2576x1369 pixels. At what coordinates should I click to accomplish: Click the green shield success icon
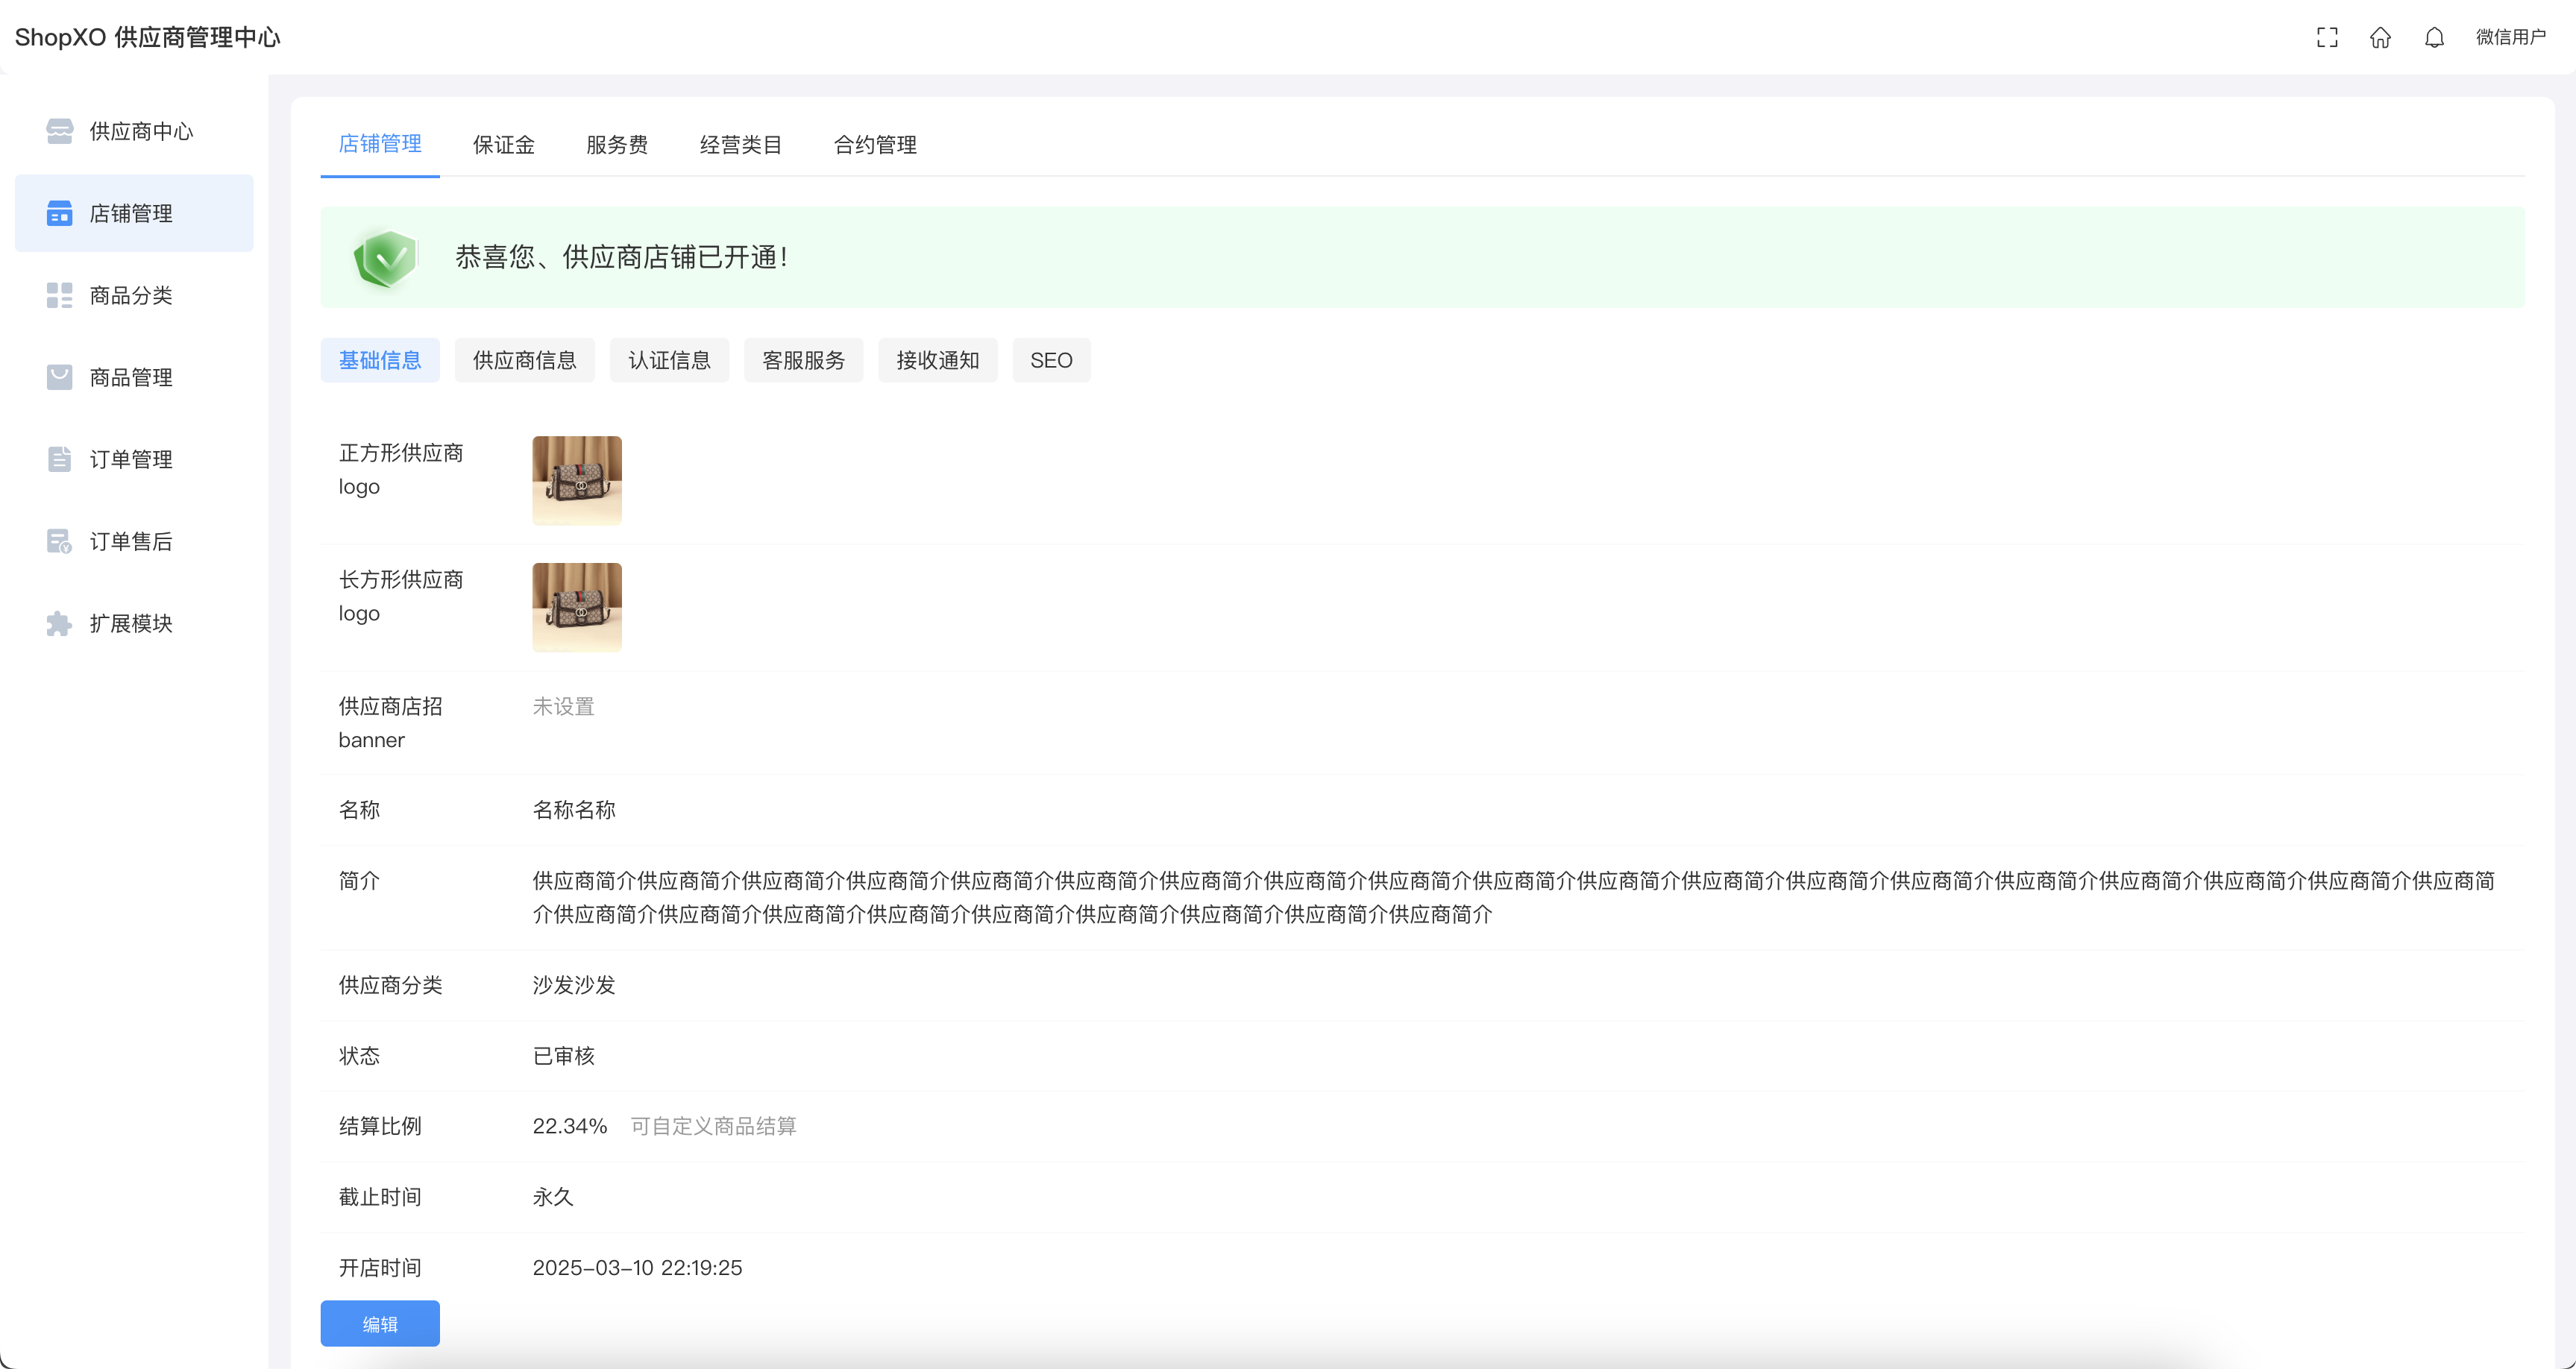click(x=385, y=258)
